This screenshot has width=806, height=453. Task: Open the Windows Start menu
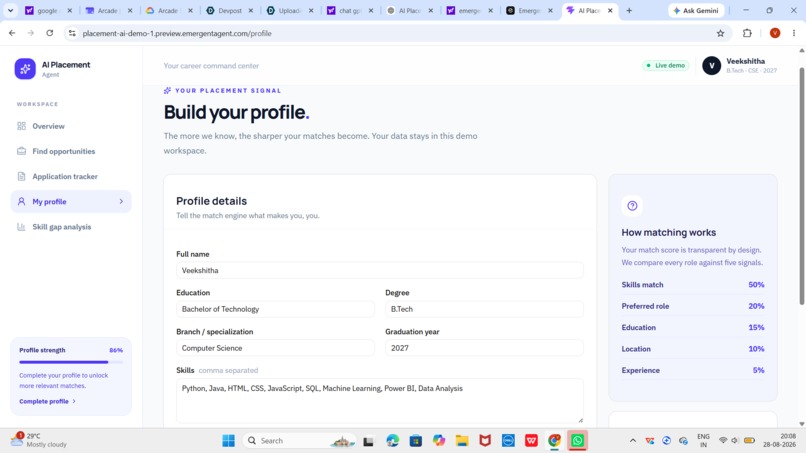click(x=228, y=441)
